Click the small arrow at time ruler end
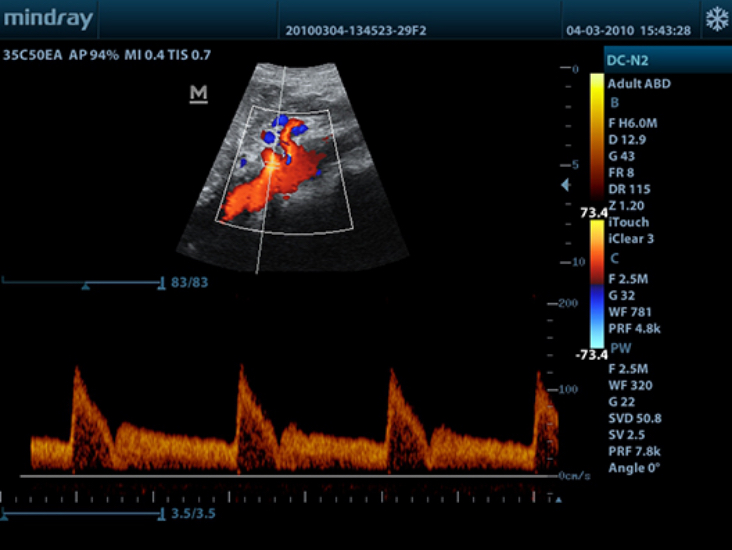 [558, 499]
